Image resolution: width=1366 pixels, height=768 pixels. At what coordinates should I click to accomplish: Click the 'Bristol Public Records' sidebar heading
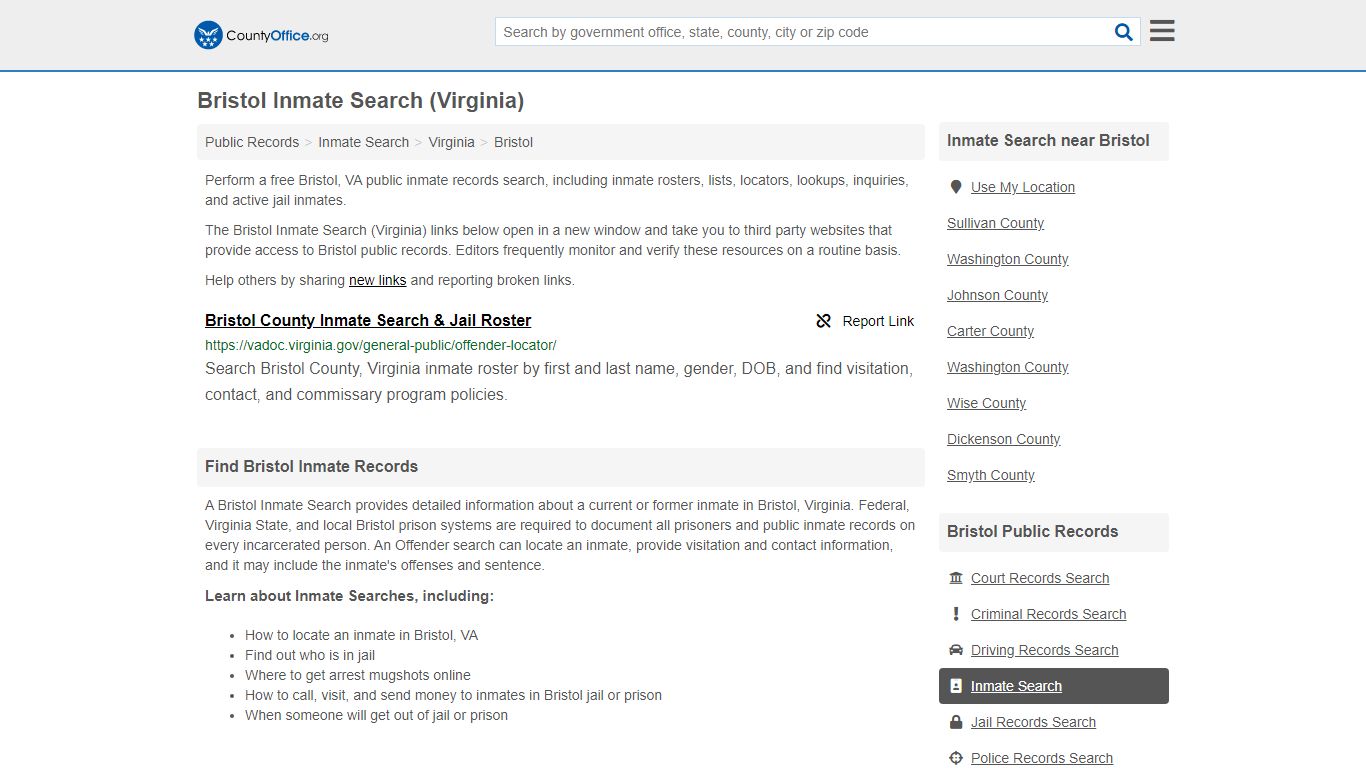click(x=1032, y=532)
